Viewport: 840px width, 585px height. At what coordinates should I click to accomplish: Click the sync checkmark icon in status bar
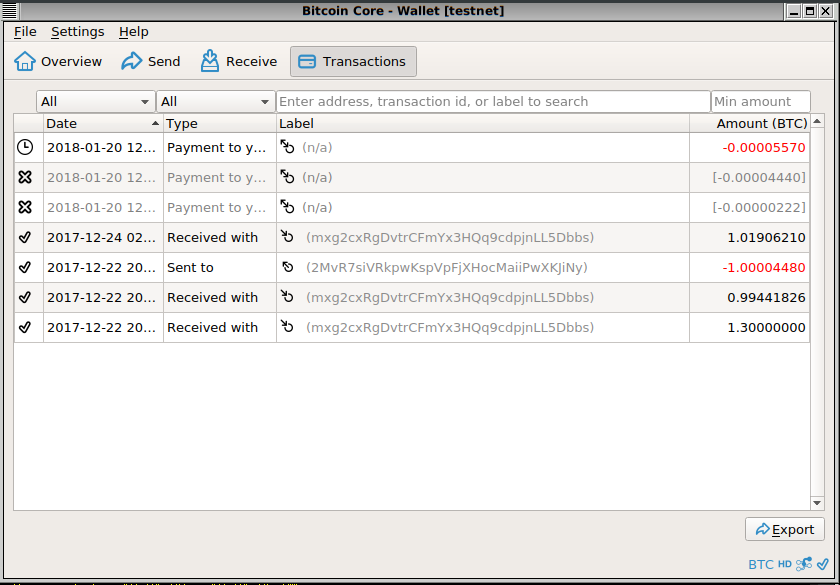coord(823,564)
